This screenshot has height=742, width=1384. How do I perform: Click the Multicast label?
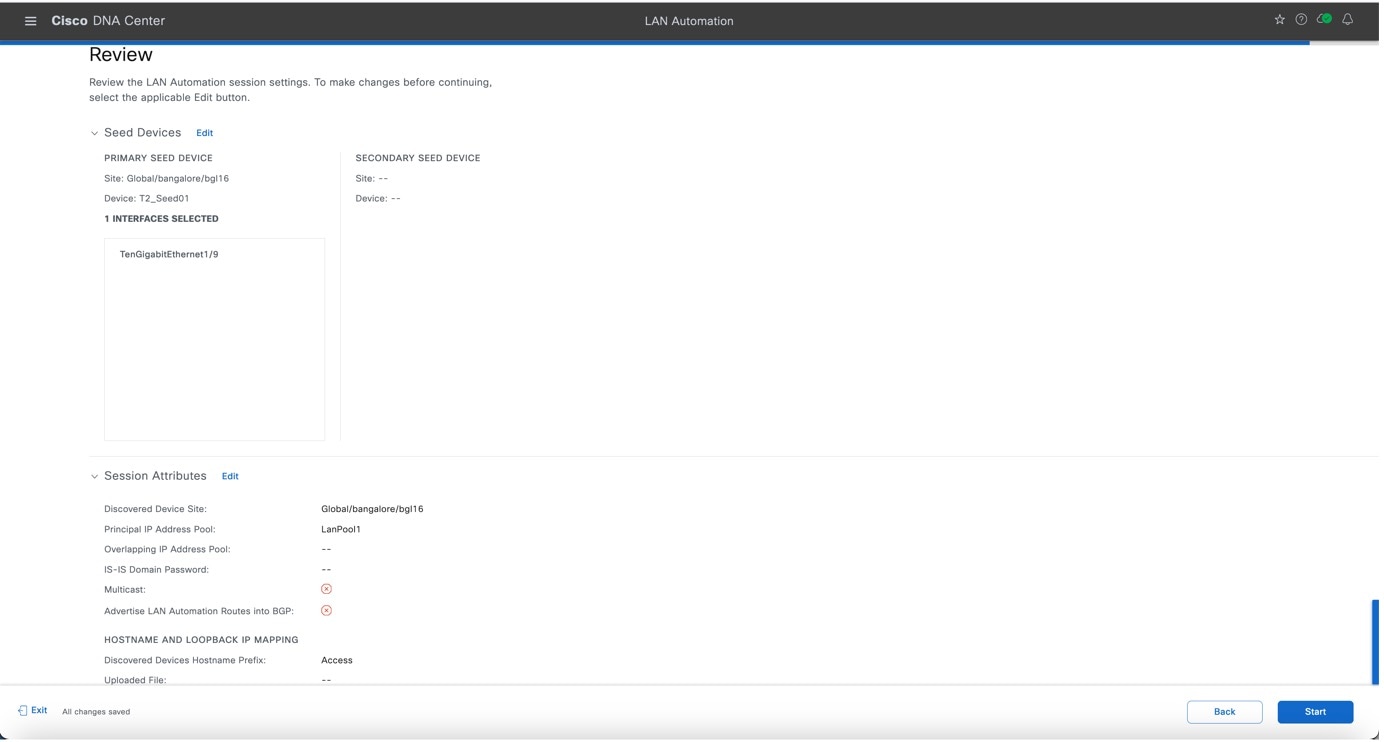point(125,590)
